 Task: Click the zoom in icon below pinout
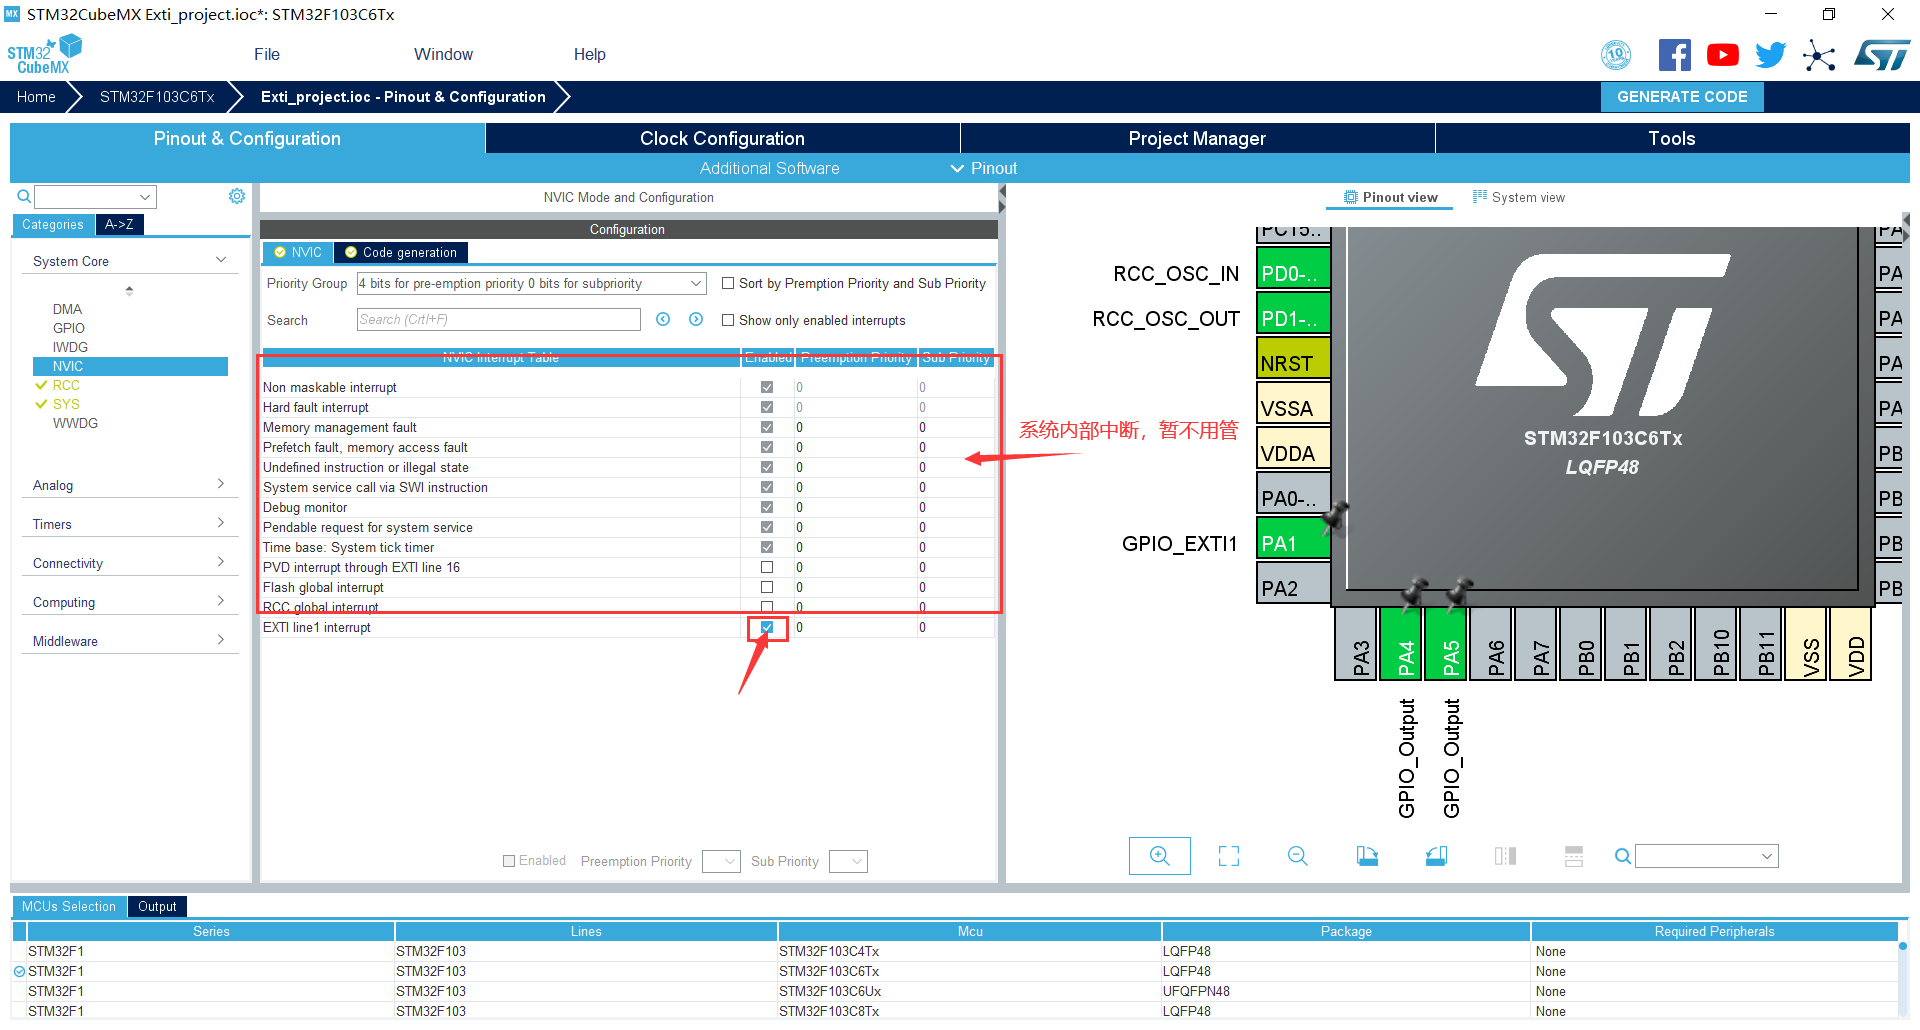(1159, 856)
